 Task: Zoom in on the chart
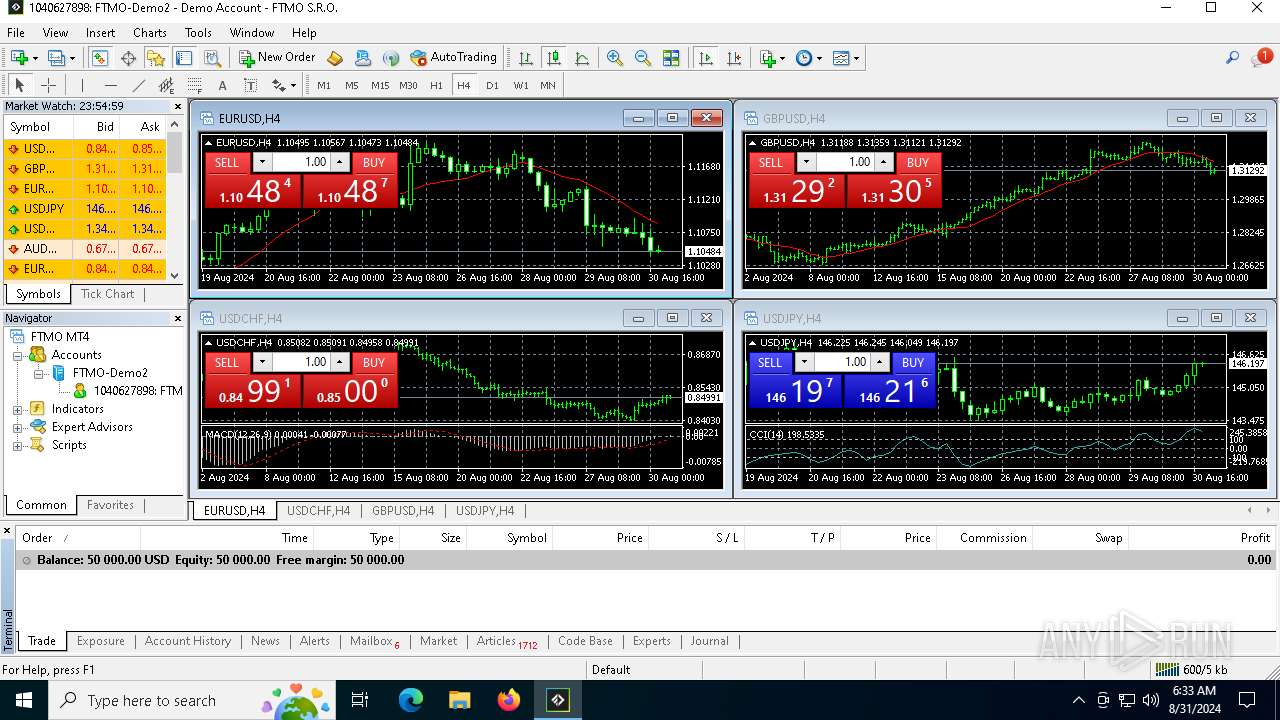615,58
